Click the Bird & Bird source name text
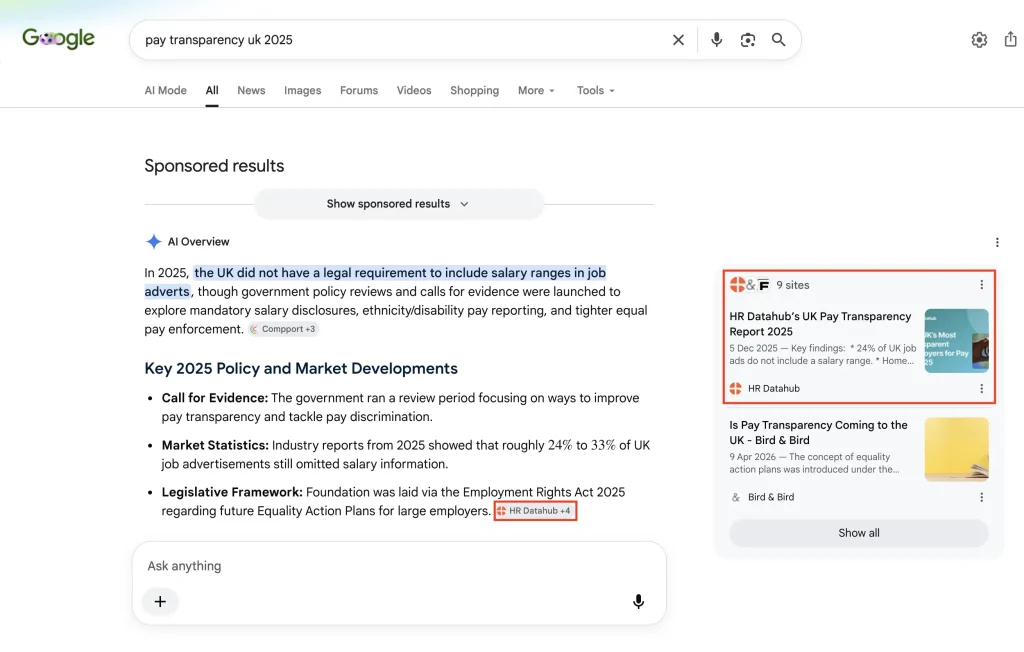The image size is (1024, 652). click(x=771, y=497)
